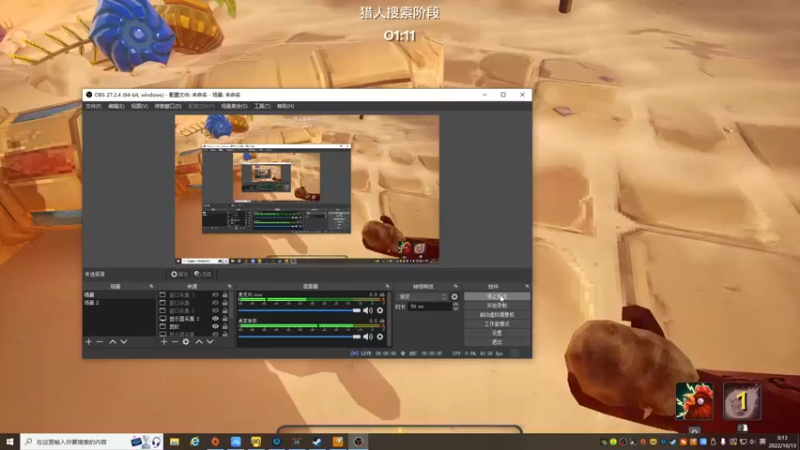Click the 启动虚拟摄像机 button
Screen dimensions: 800x450
tap(497, 315)
